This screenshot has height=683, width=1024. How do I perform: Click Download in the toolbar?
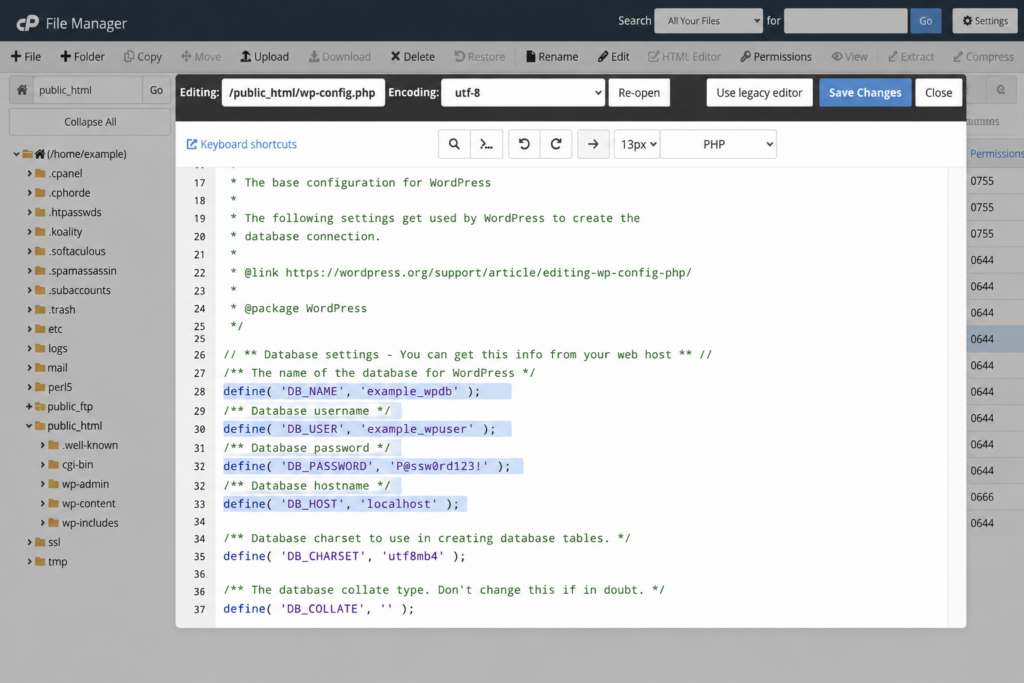pyautogui.click(x=340, y=57)
